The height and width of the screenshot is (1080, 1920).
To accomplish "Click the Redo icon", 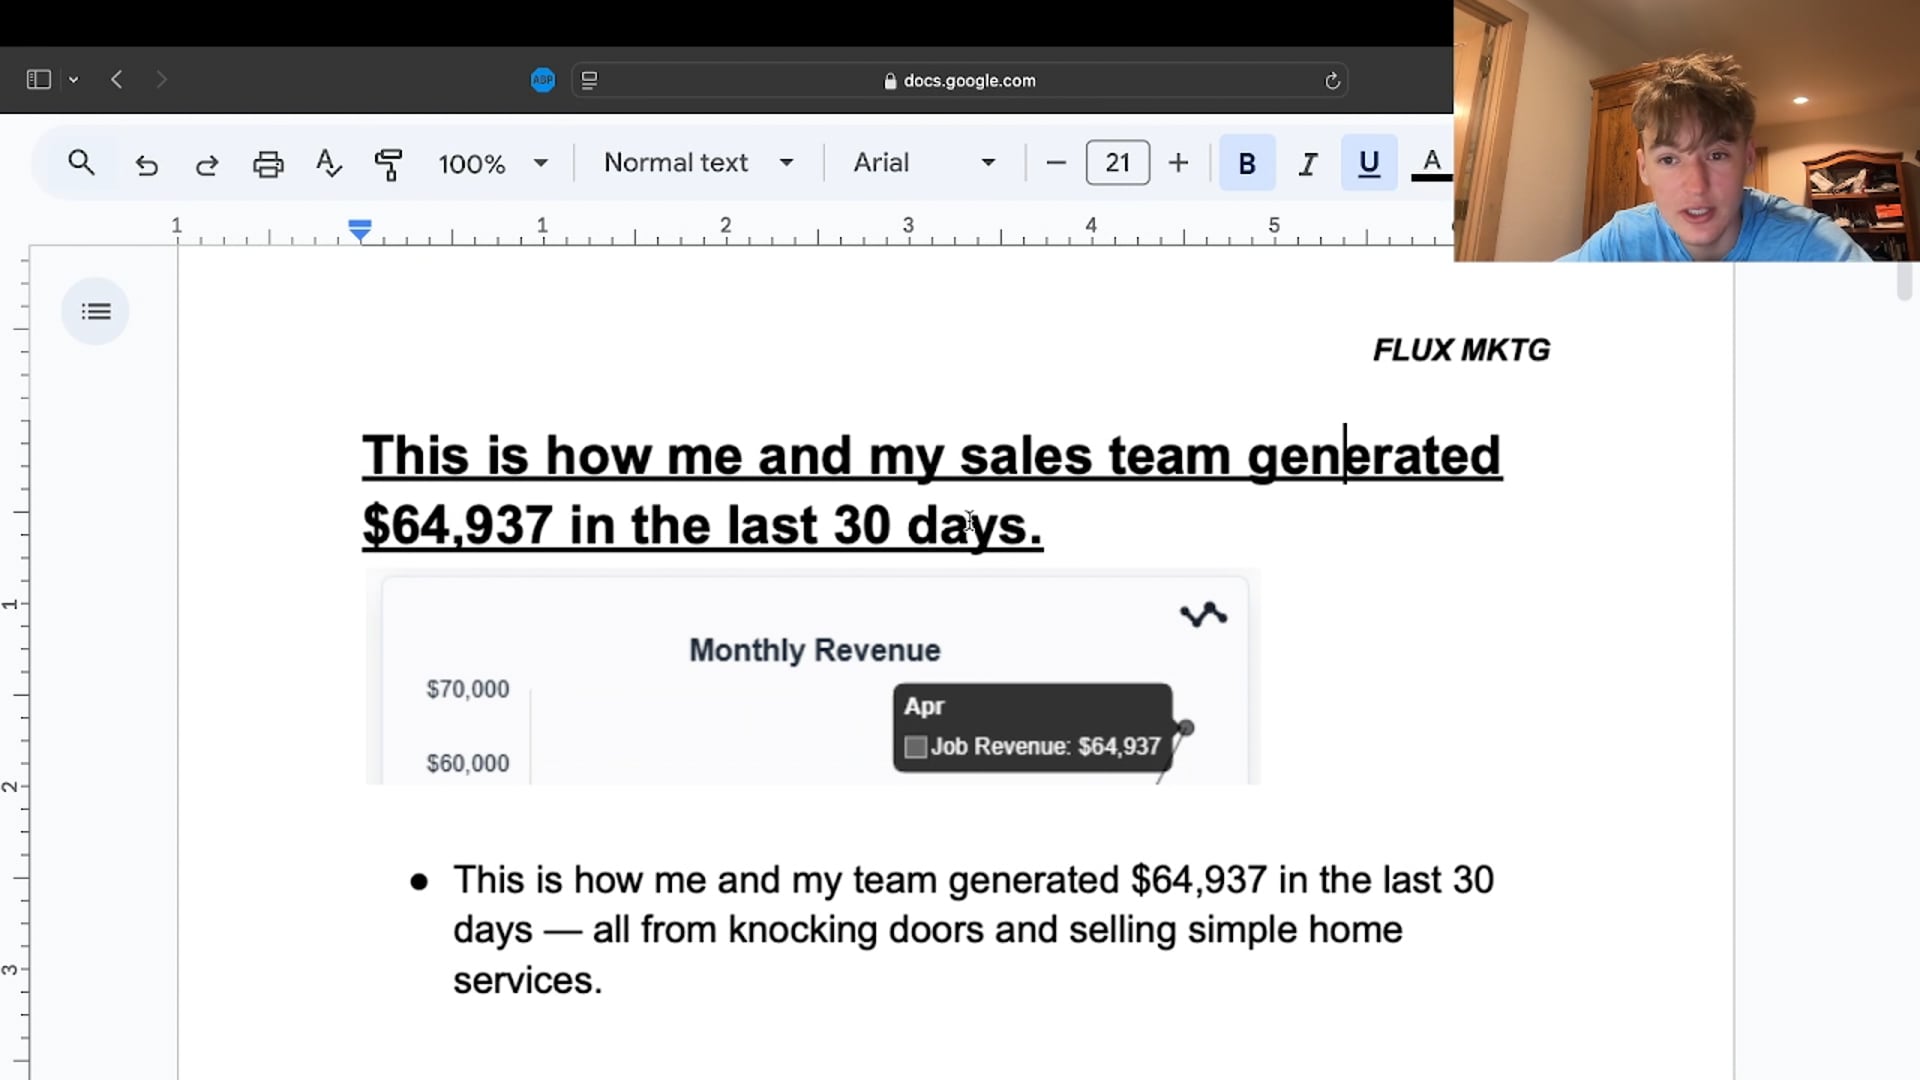I will (206, 163).
